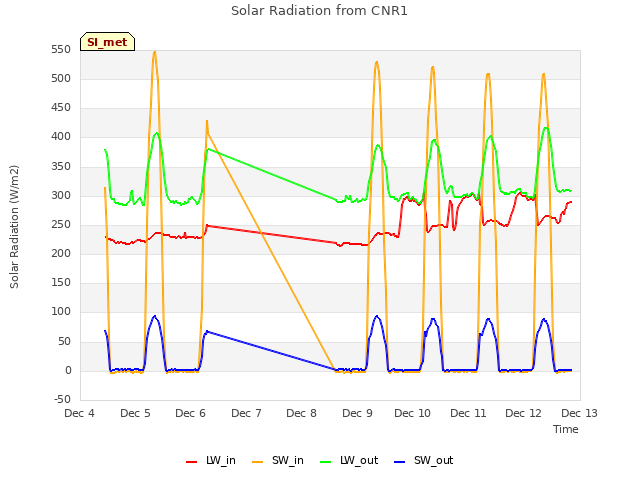Toggle the LW_out legend entry
Screen dimensions: 640x480
(349, 460)
